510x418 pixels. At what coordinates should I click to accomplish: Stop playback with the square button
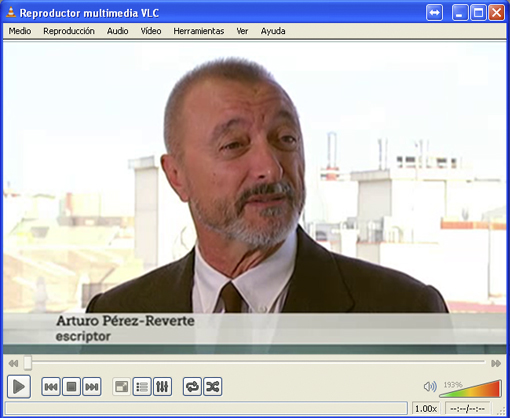click(71, 387)
